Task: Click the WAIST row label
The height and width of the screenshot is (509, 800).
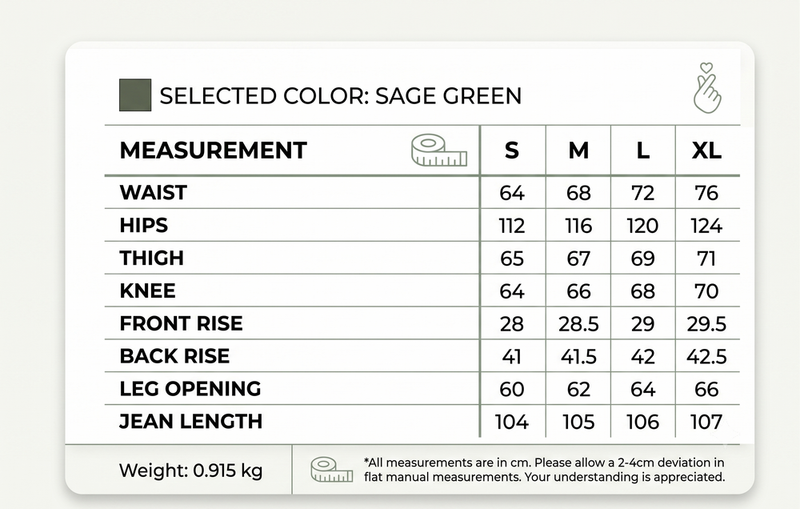Action: 154,193
